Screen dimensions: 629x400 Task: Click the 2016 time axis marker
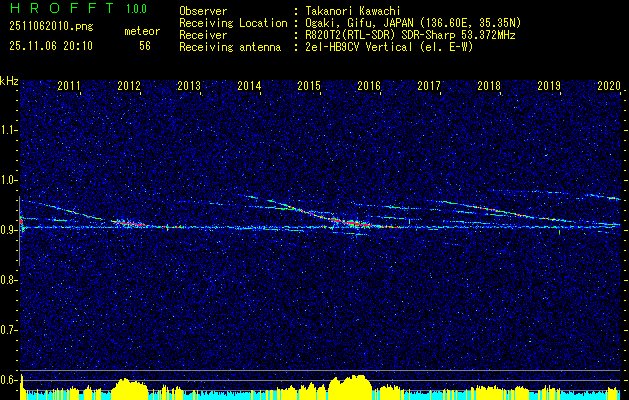pyautogui.click(x=369, y=85)
